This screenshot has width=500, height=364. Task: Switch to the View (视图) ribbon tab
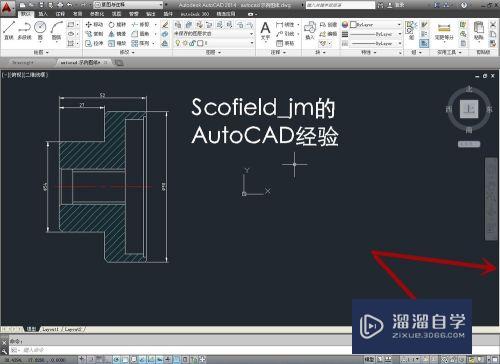(x=116, y=14)
